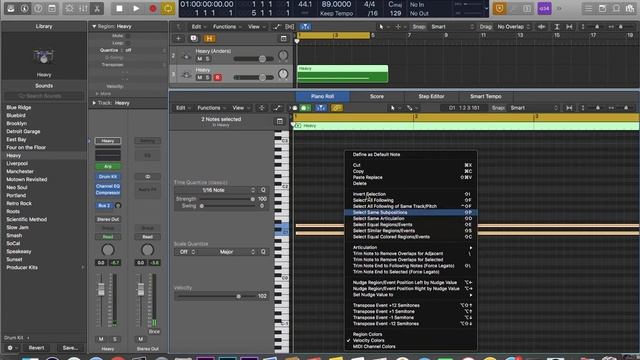
Task: Open Piano Roll Edit menu
Action: tap(182, 108)
